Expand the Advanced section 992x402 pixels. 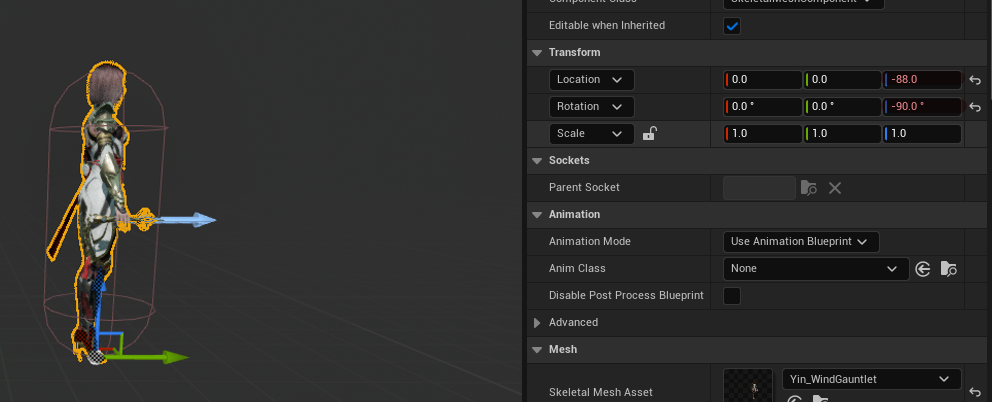[537, 323]
